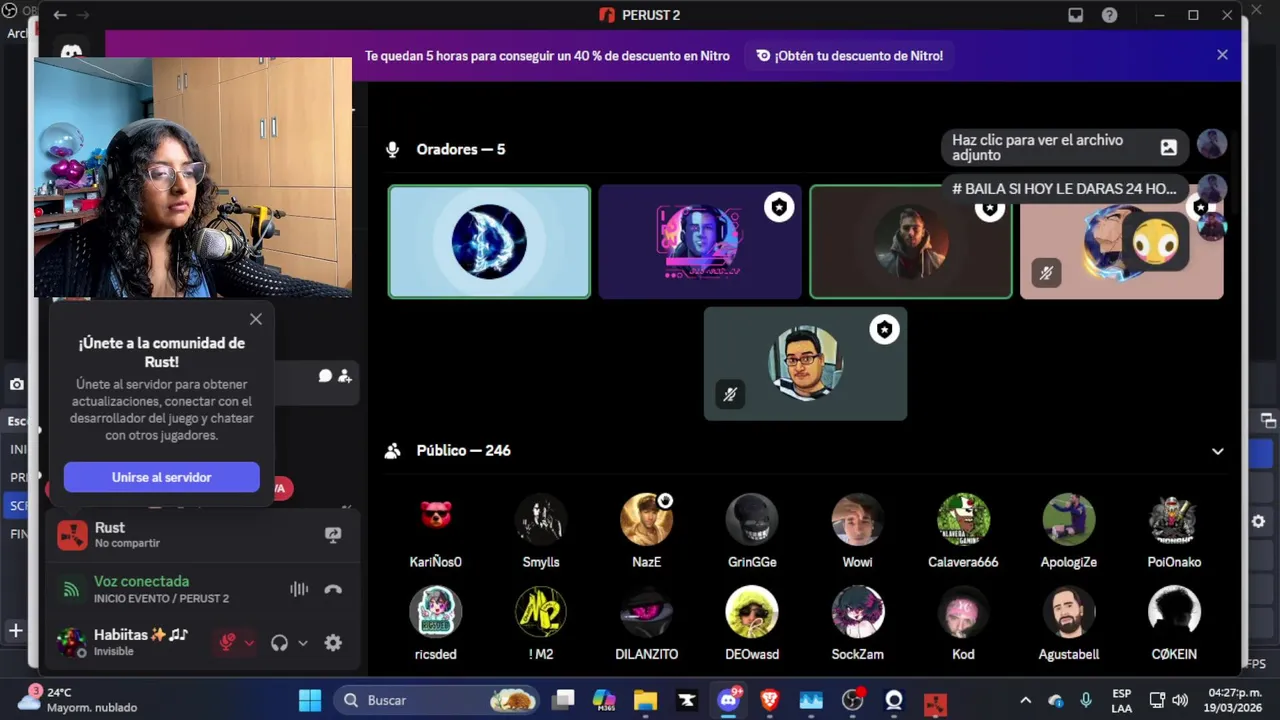Open audio output options dropdown
The image size is (1280, 720).
[302, 643]
